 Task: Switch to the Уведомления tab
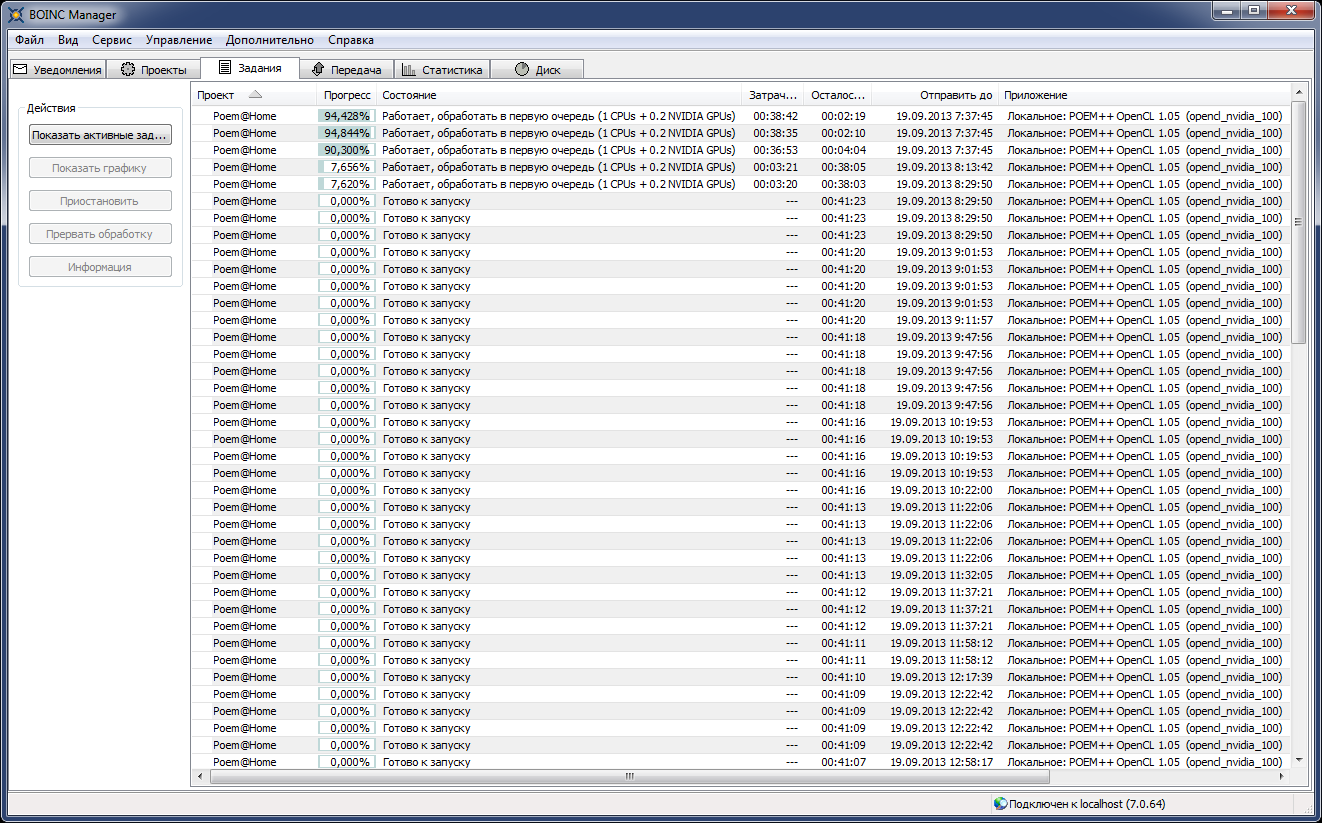coord(58,69)
